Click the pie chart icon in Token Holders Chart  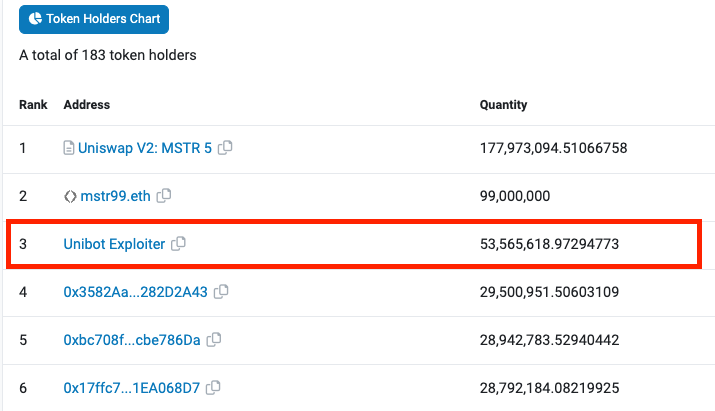[x=35, y=19]
